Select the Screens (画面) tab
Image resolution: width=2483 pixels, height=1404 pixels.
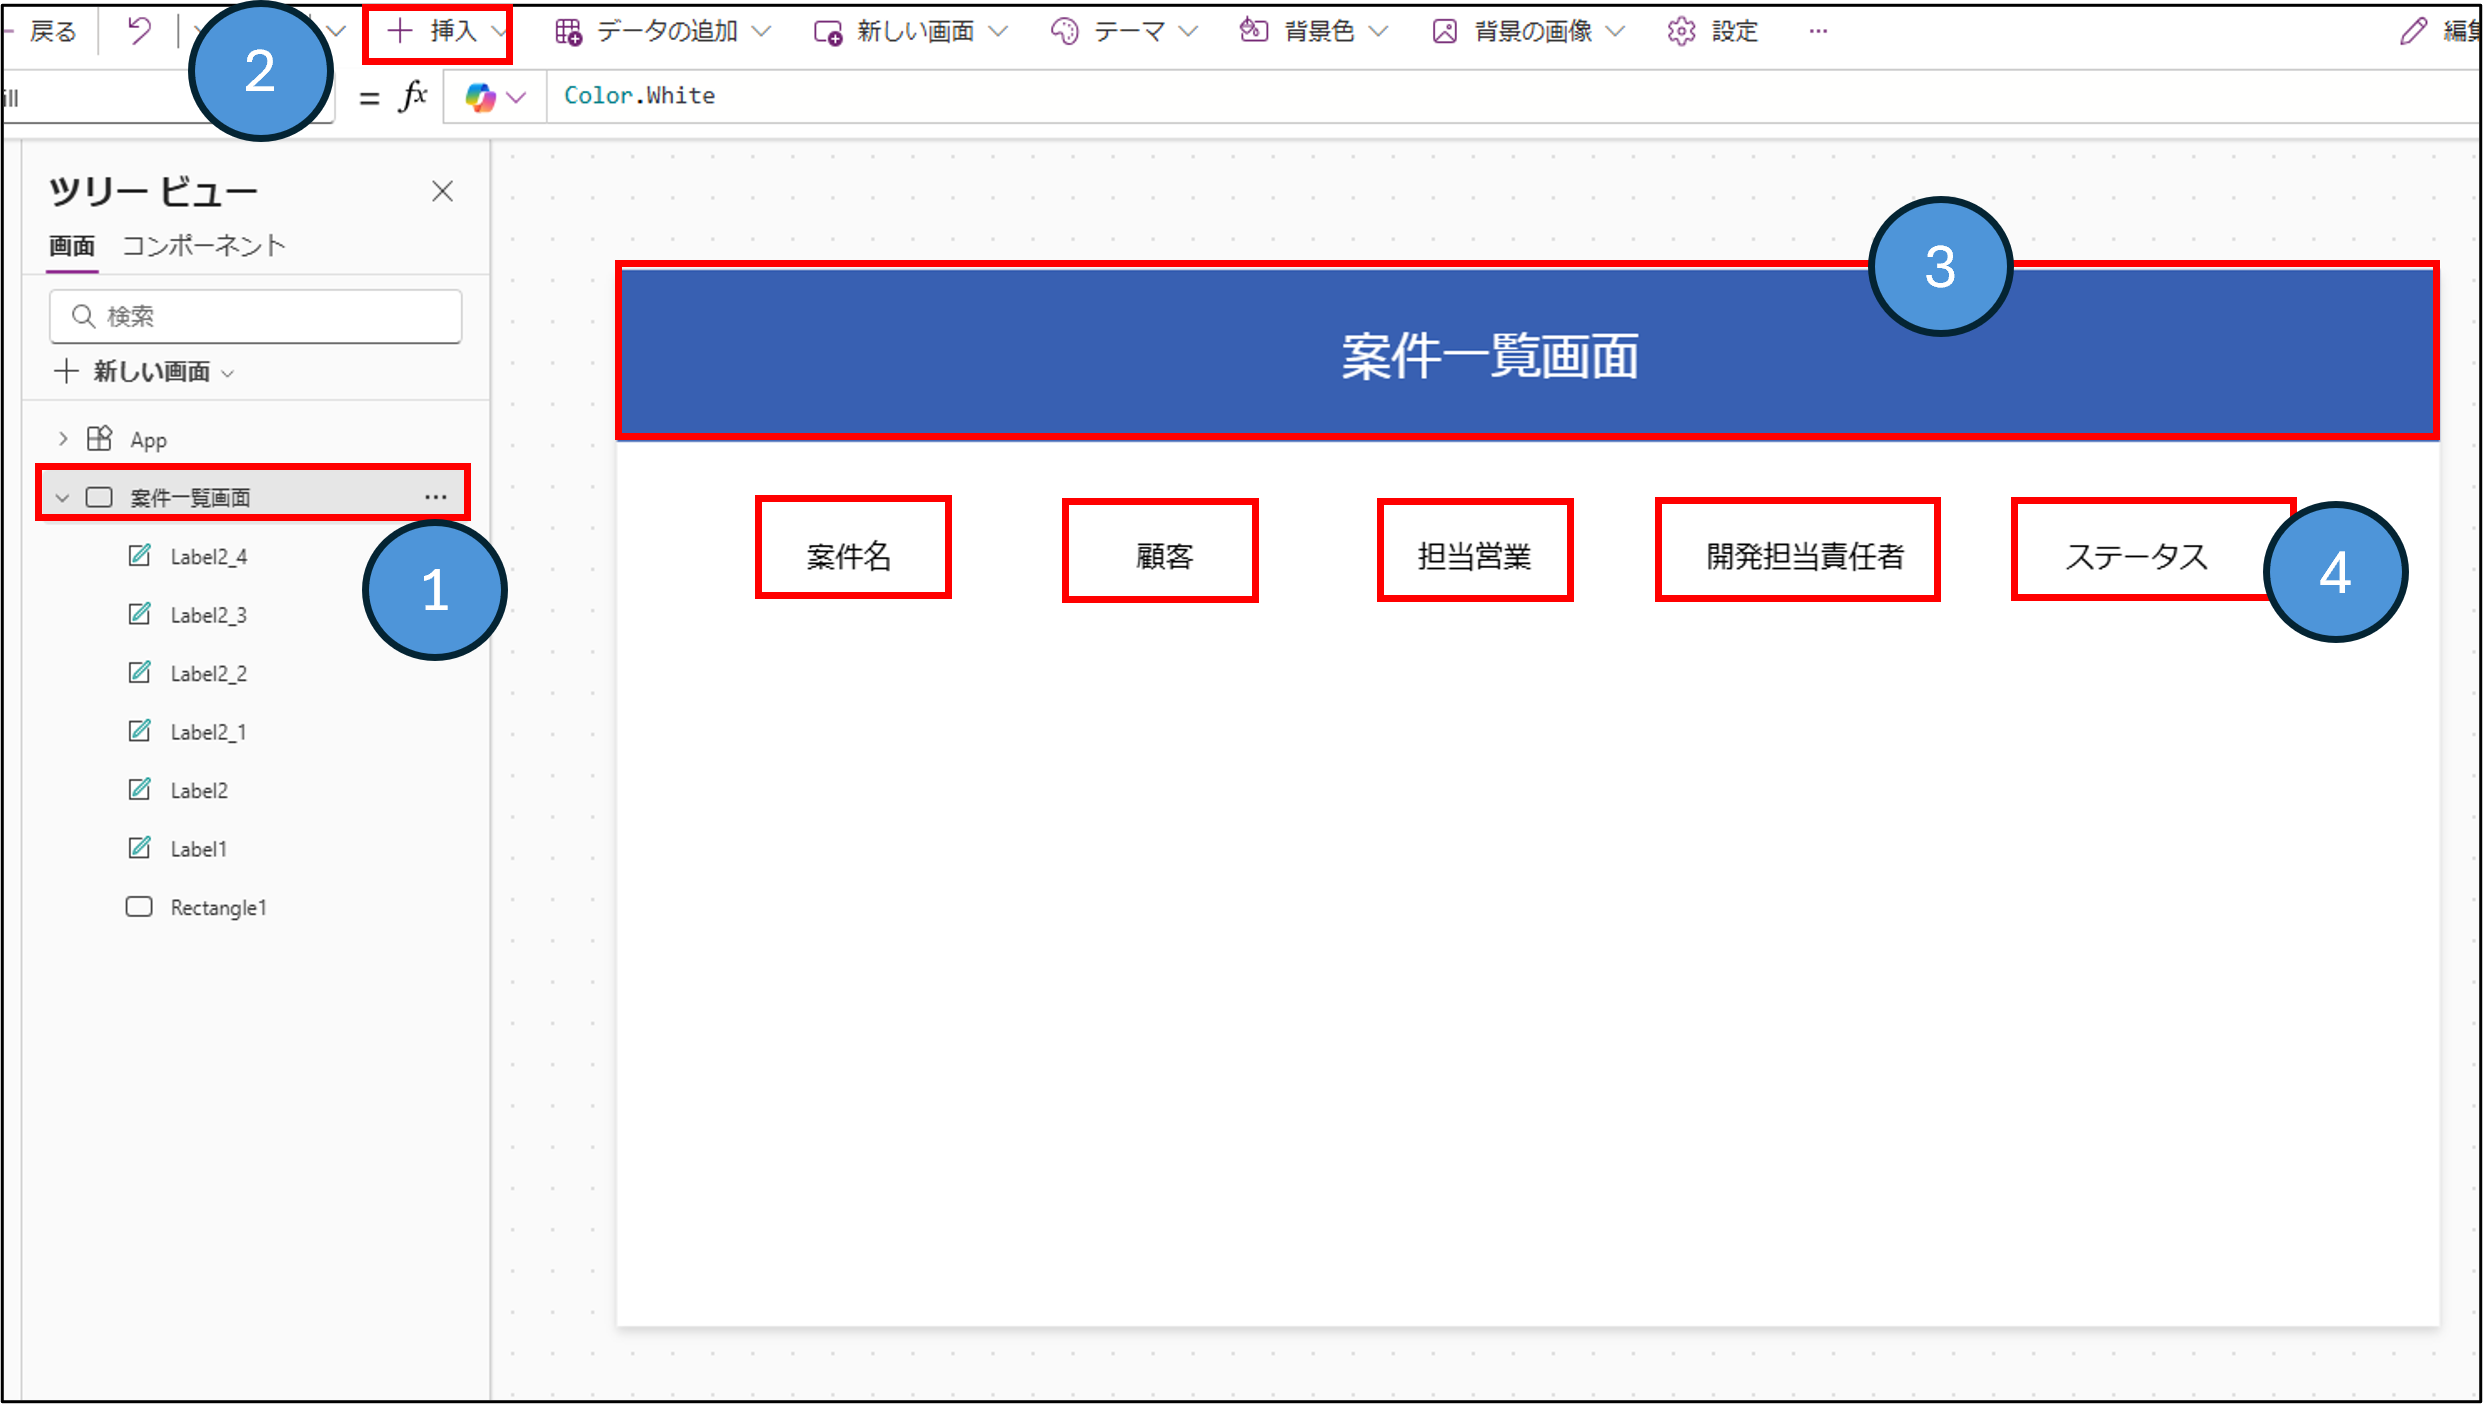pyautogui.click(x=72, y=246)
